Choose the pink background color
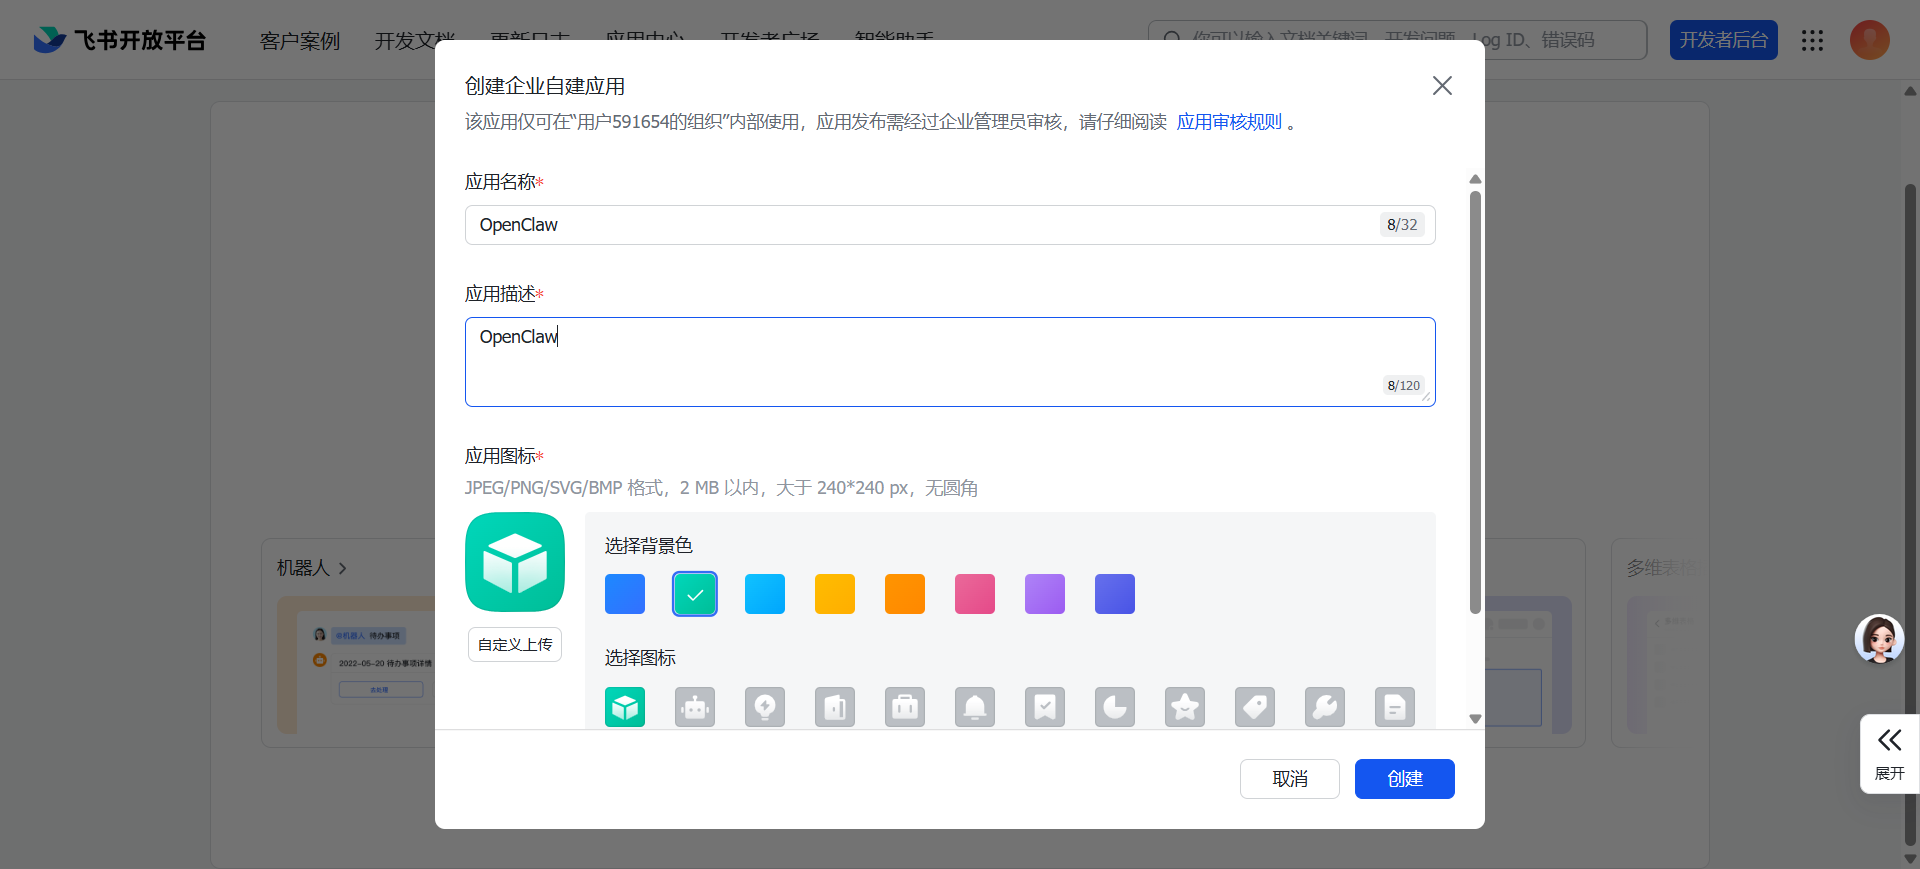Image resolution: width=1920 pixels, height=869 pixels. tap(975, 594)
